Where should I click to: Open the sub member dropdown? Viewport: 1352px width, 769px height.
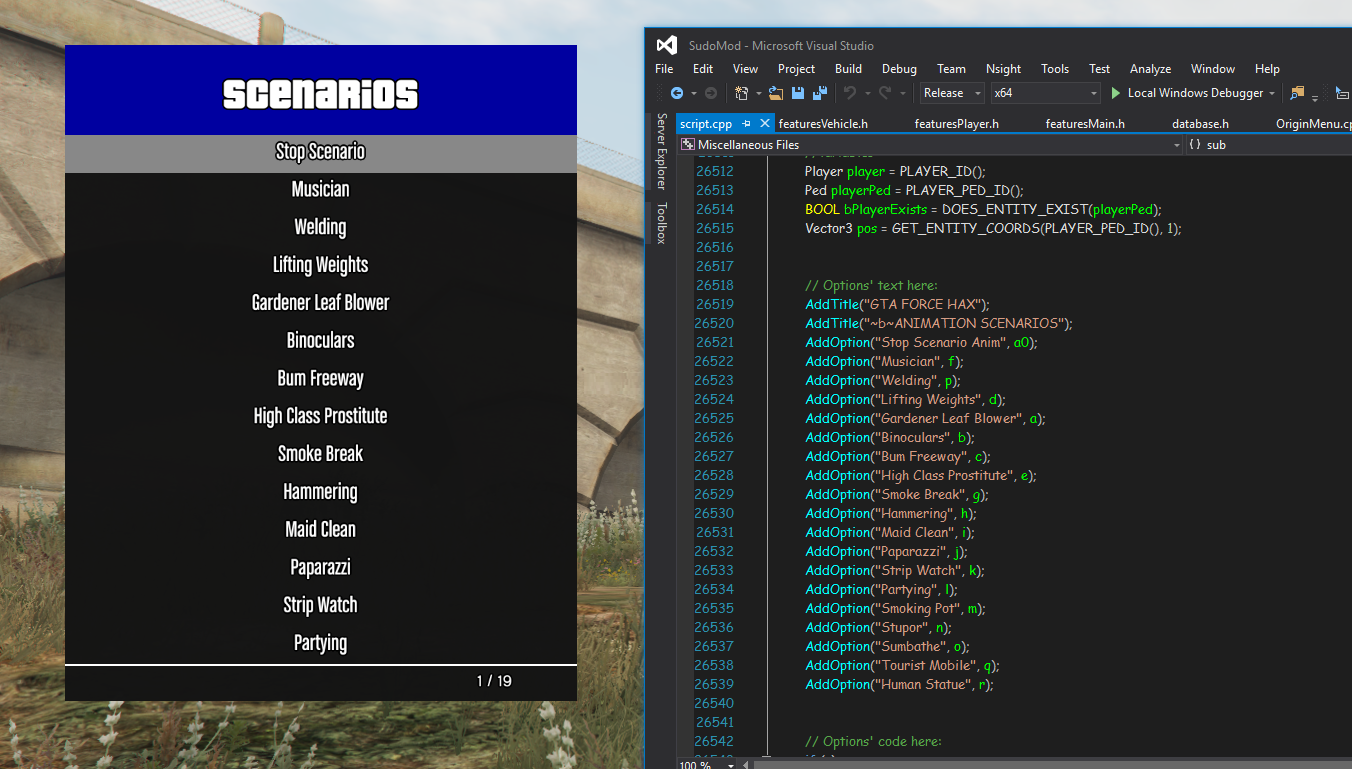(1269, 145)
